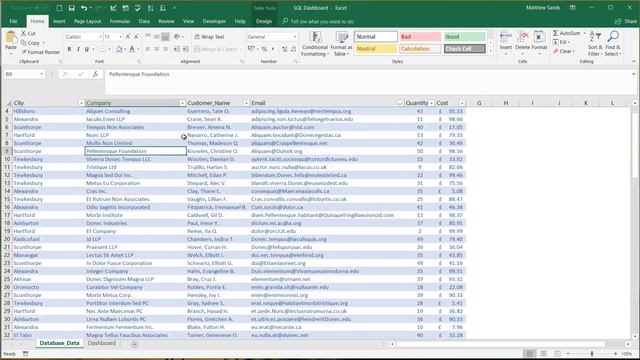The image size is (640, 360).
Task: Click the Insert cells icon
Action: click(x=506, y=37)
